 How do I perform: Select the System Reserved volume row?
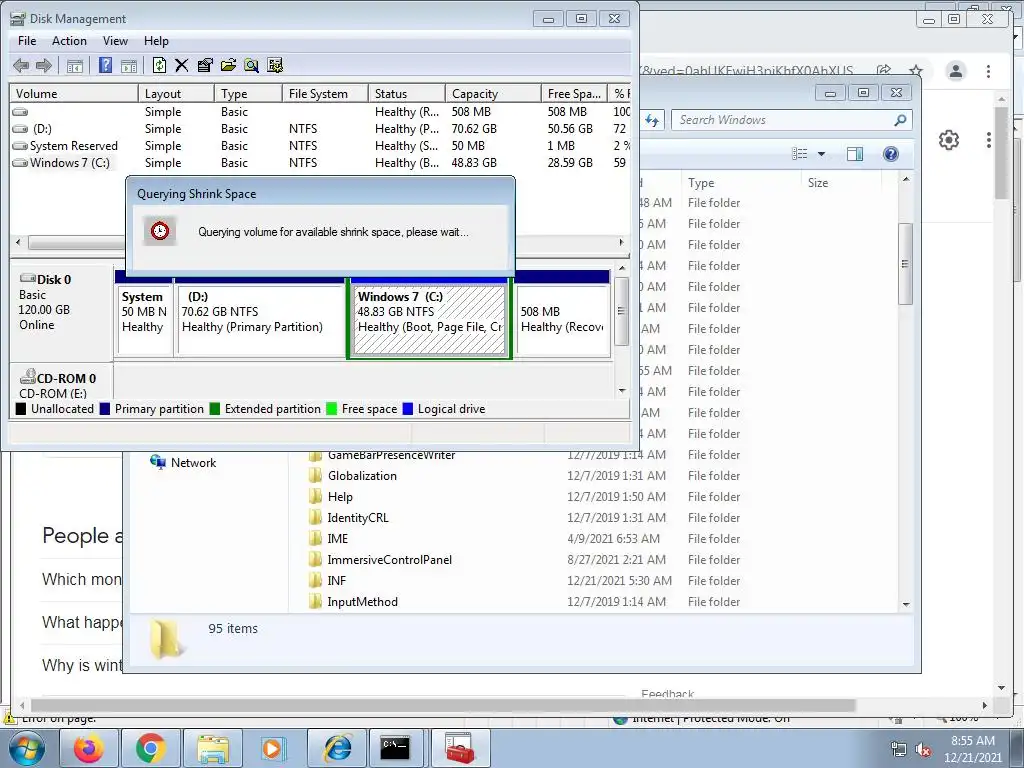[x=320, y=146]
